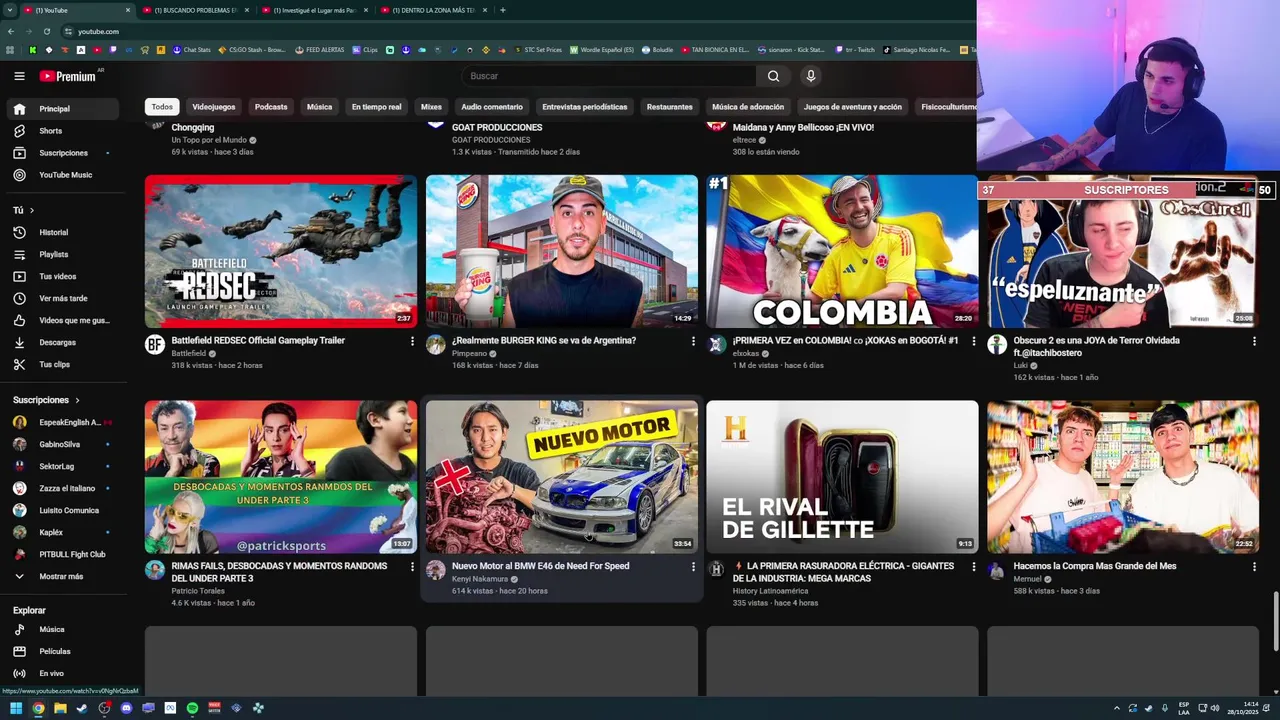Open the Windows Start menu
Image resolution: width=1280 pixels, height=720 pixels.
[16, 708]
